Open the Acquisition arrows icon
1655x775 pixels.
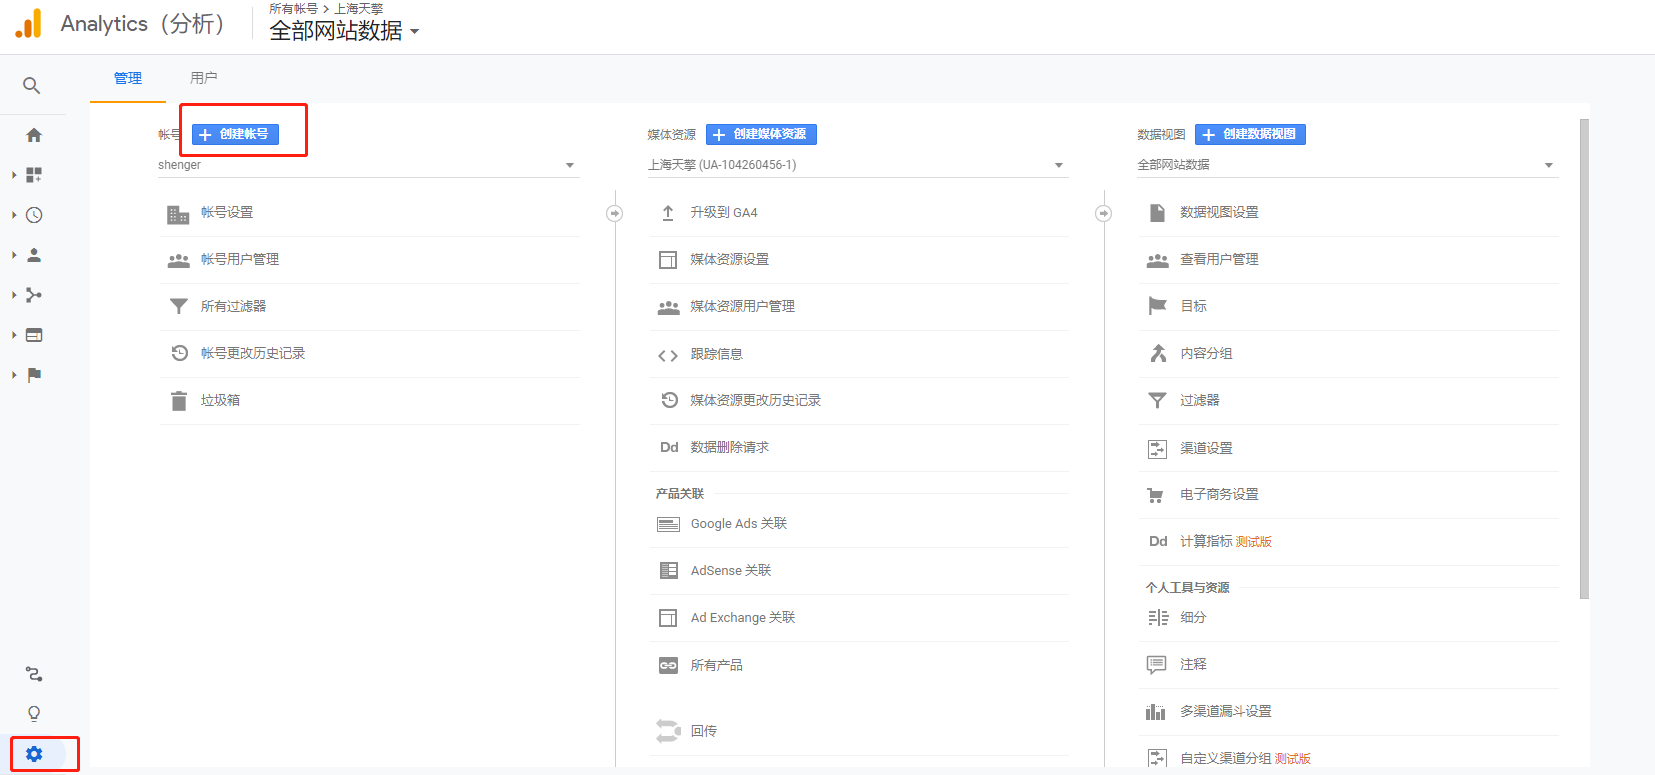coord(34,295)
